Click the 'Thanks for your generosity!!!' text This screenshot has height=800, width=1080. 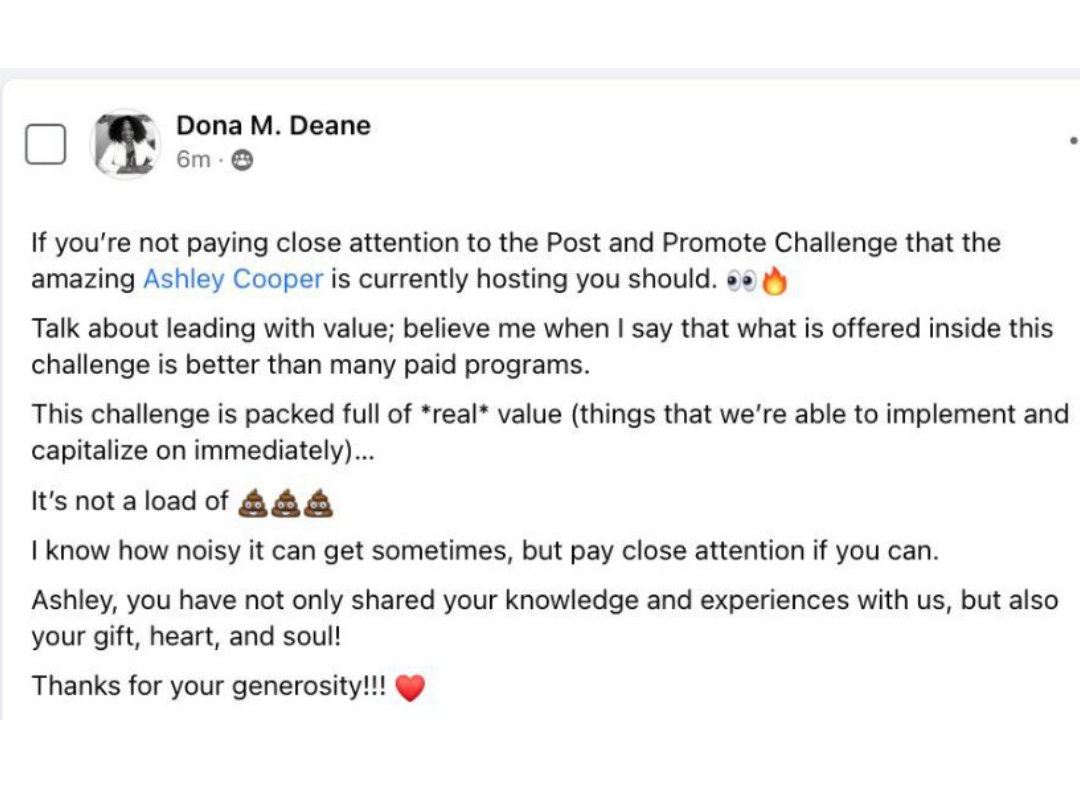[208, 687]
